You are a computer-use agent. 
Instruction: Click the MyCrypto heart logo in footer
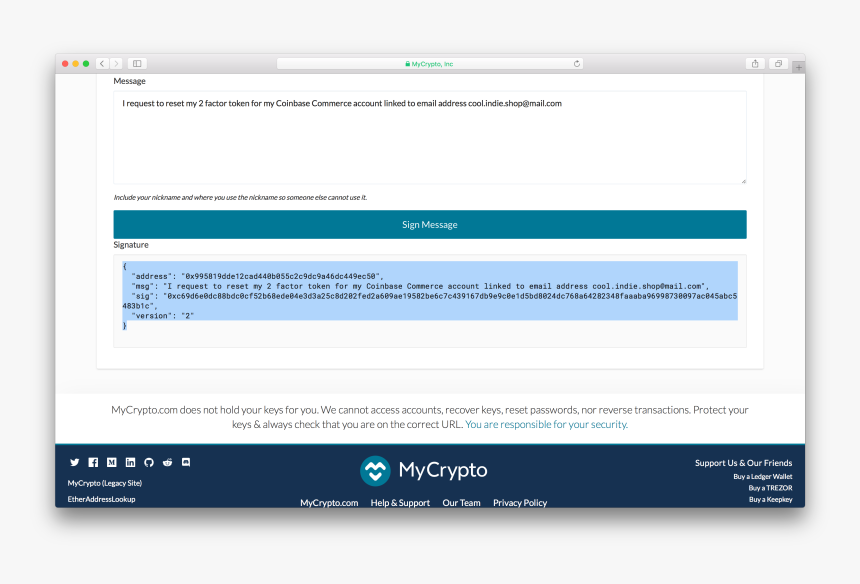point(375,470)
